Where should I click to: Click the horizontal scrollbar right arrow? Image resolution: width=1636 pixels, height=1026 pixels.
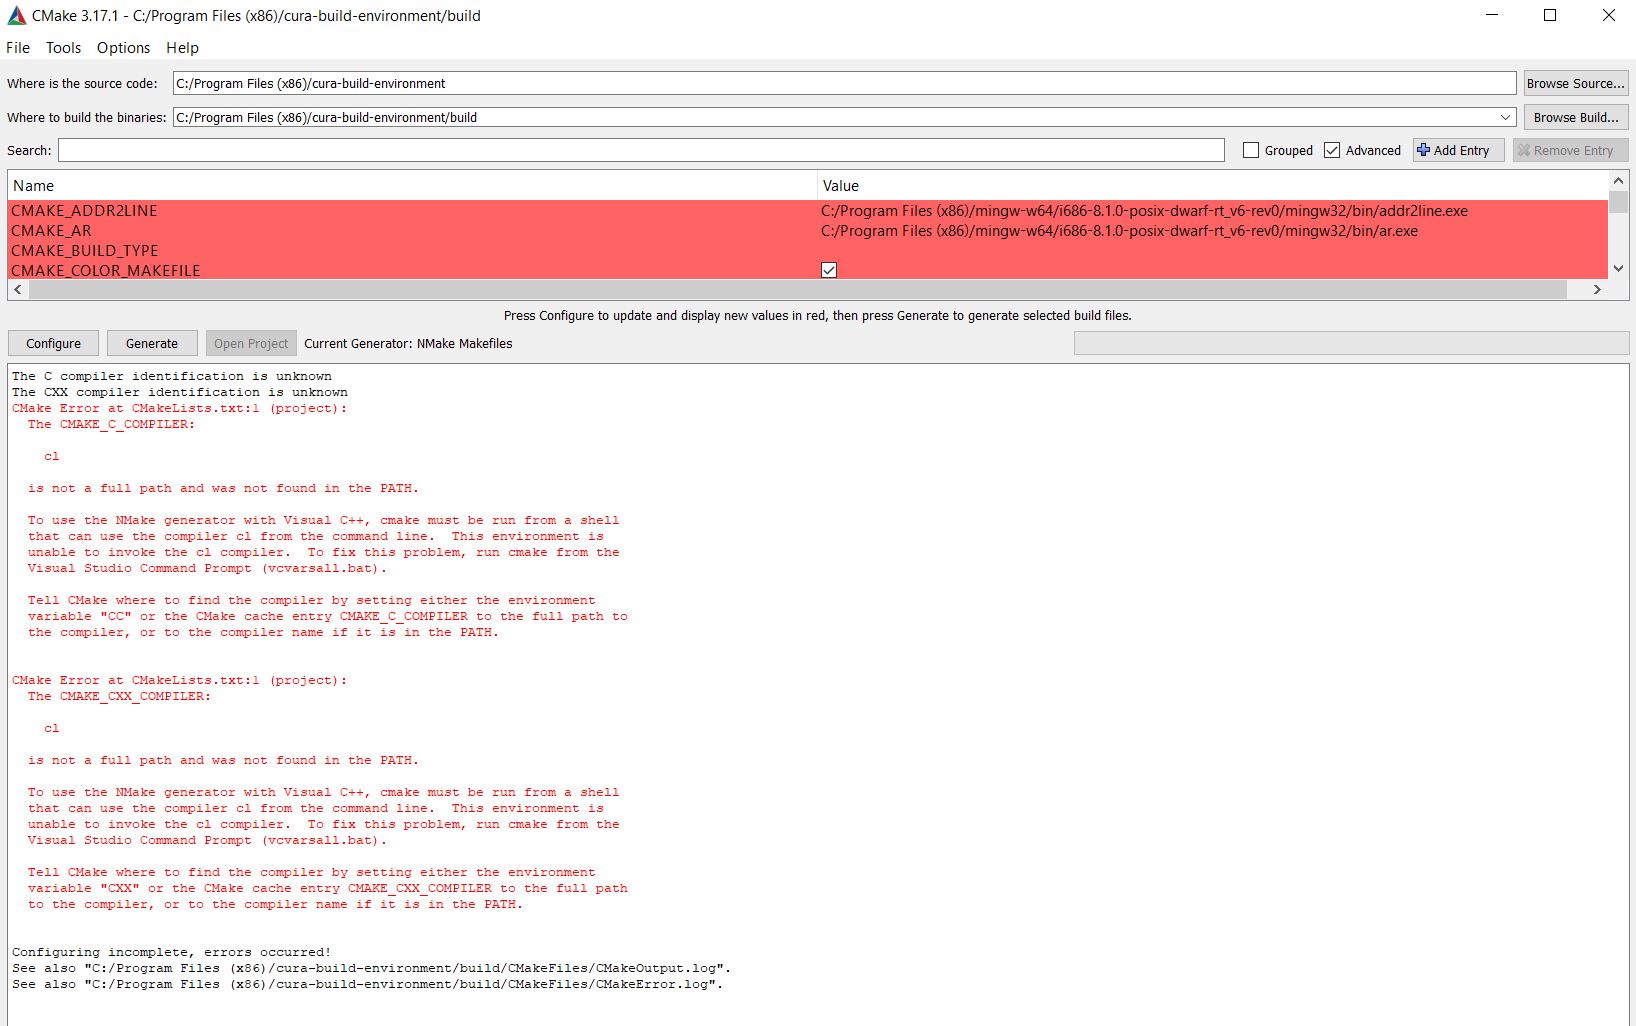coord(1597,289)
